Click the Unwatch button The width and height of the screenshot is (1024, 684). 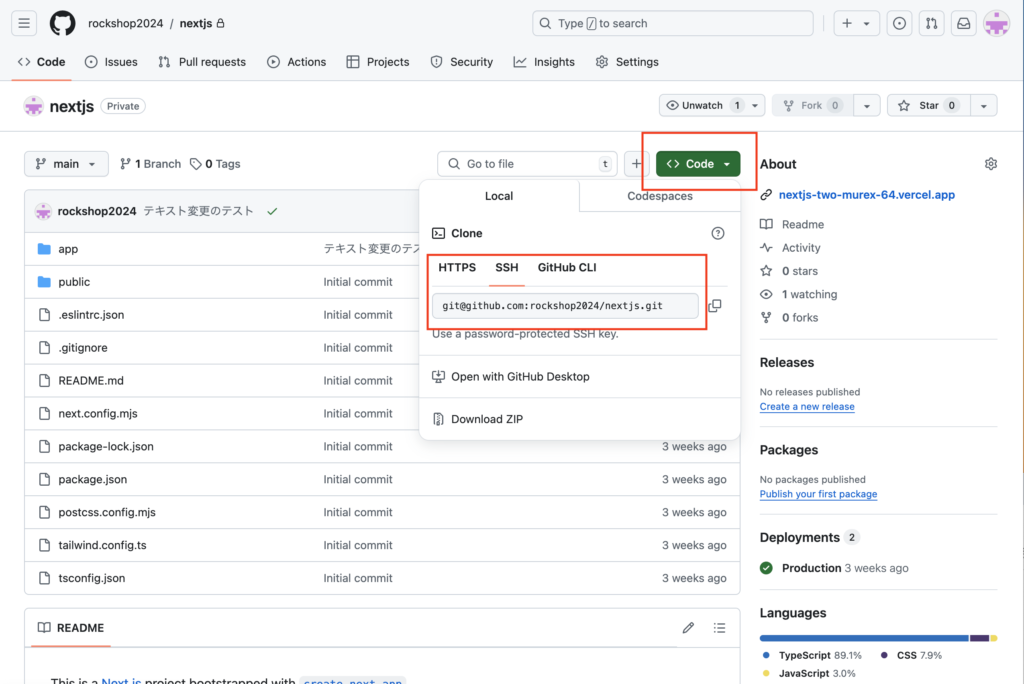click(x=703, y=106)
